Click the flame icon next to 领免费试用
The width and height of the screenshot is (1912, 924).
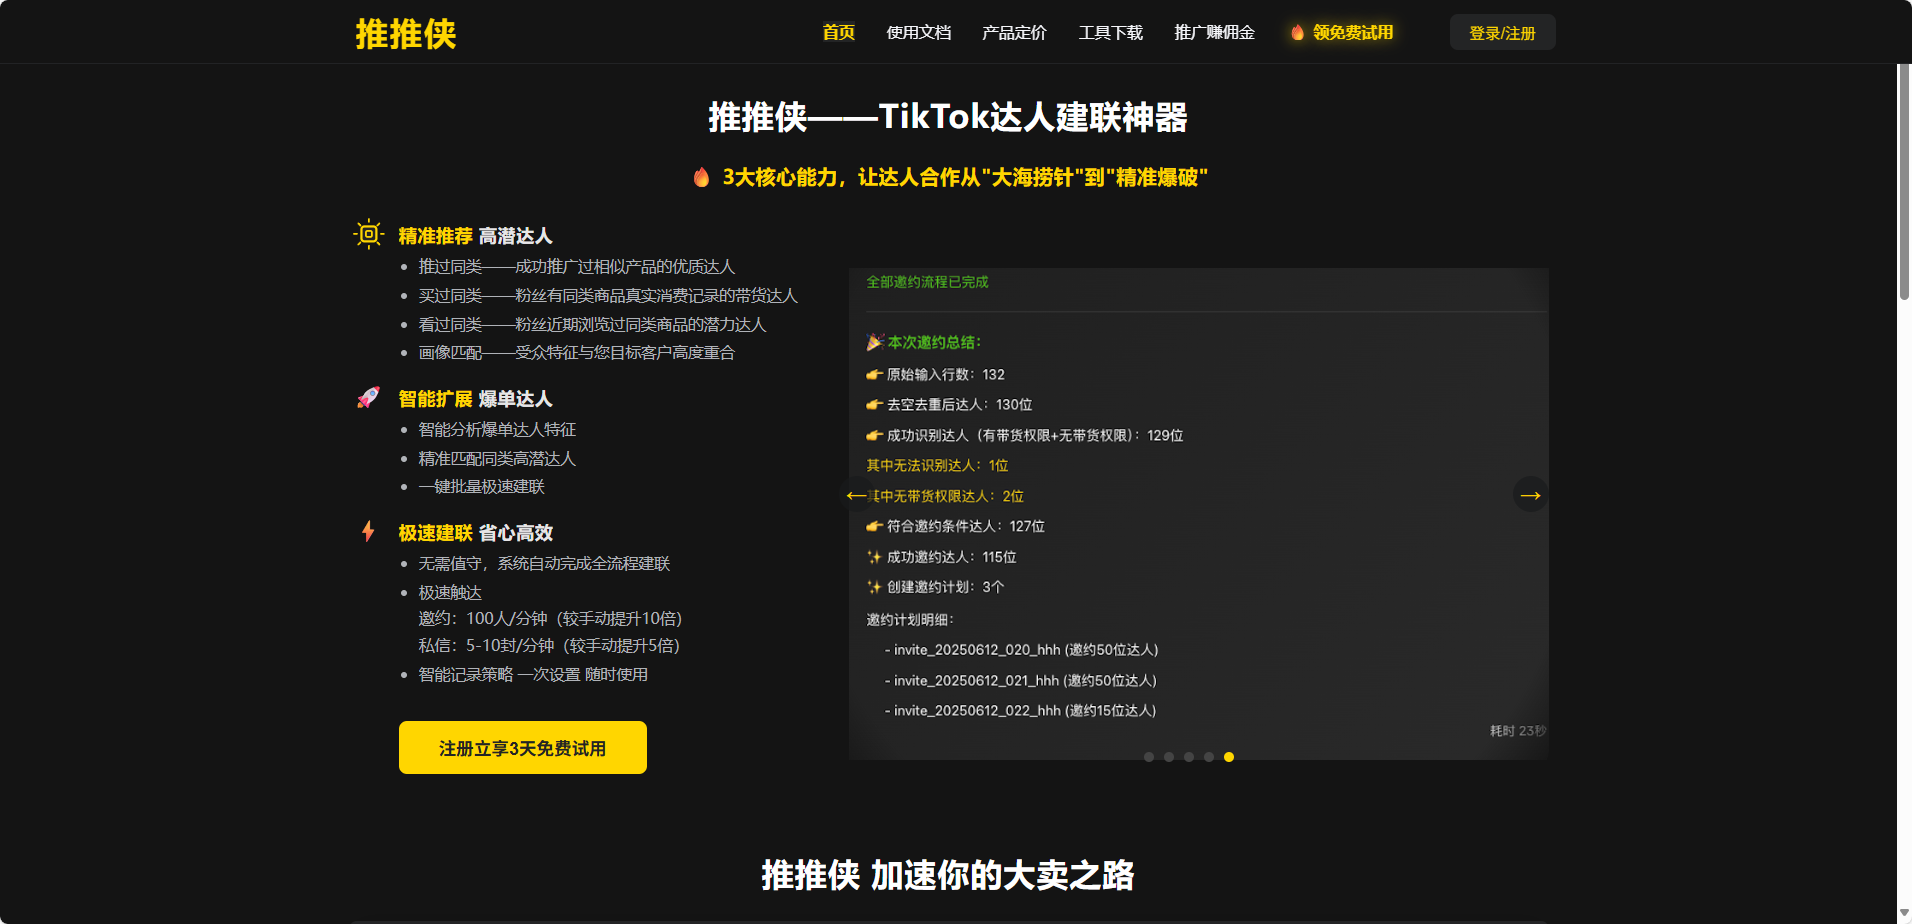(x=1297, y=32)
